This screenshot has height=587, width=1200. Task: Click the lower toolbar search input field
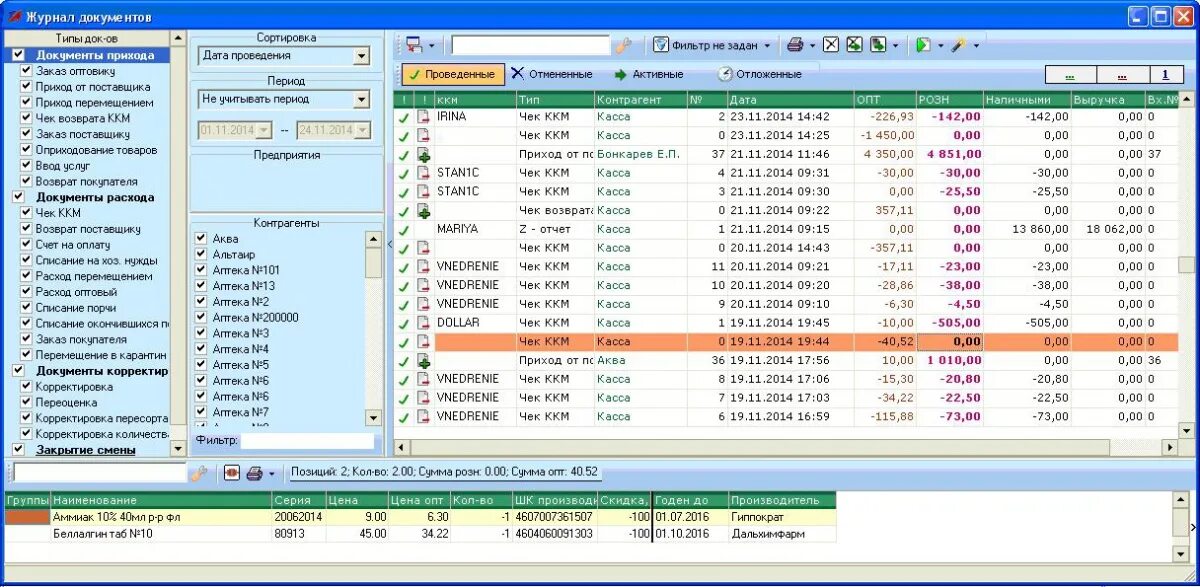tap(100, 473)
